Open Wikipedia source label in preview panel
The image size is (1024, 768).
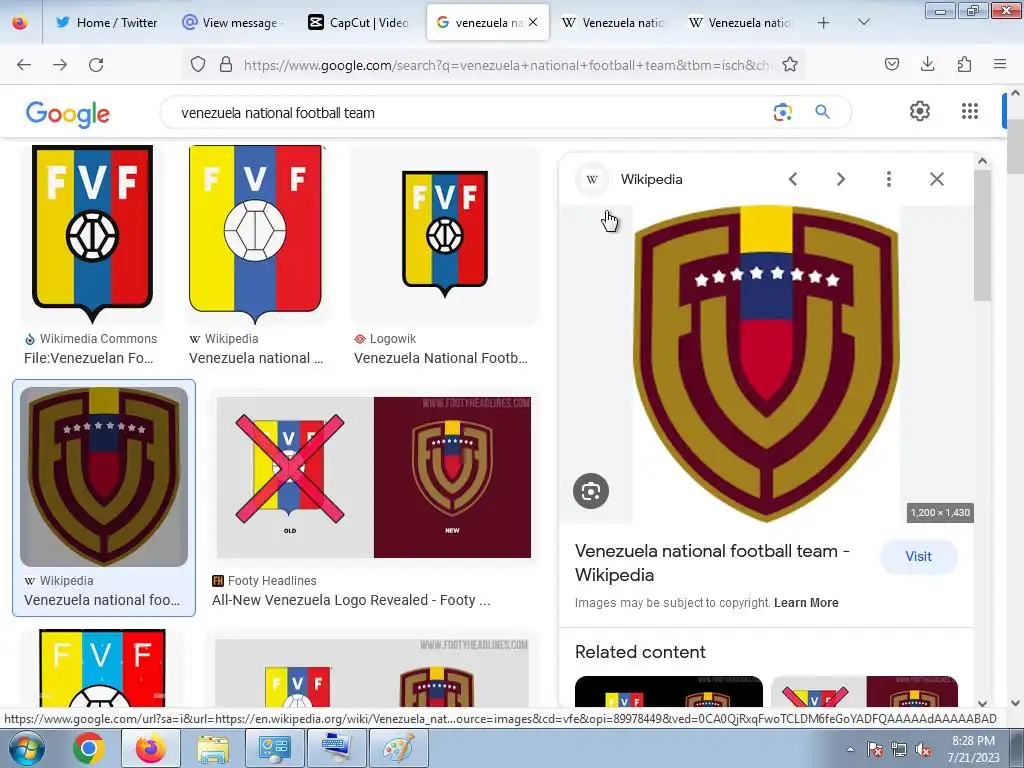[651, 179]
